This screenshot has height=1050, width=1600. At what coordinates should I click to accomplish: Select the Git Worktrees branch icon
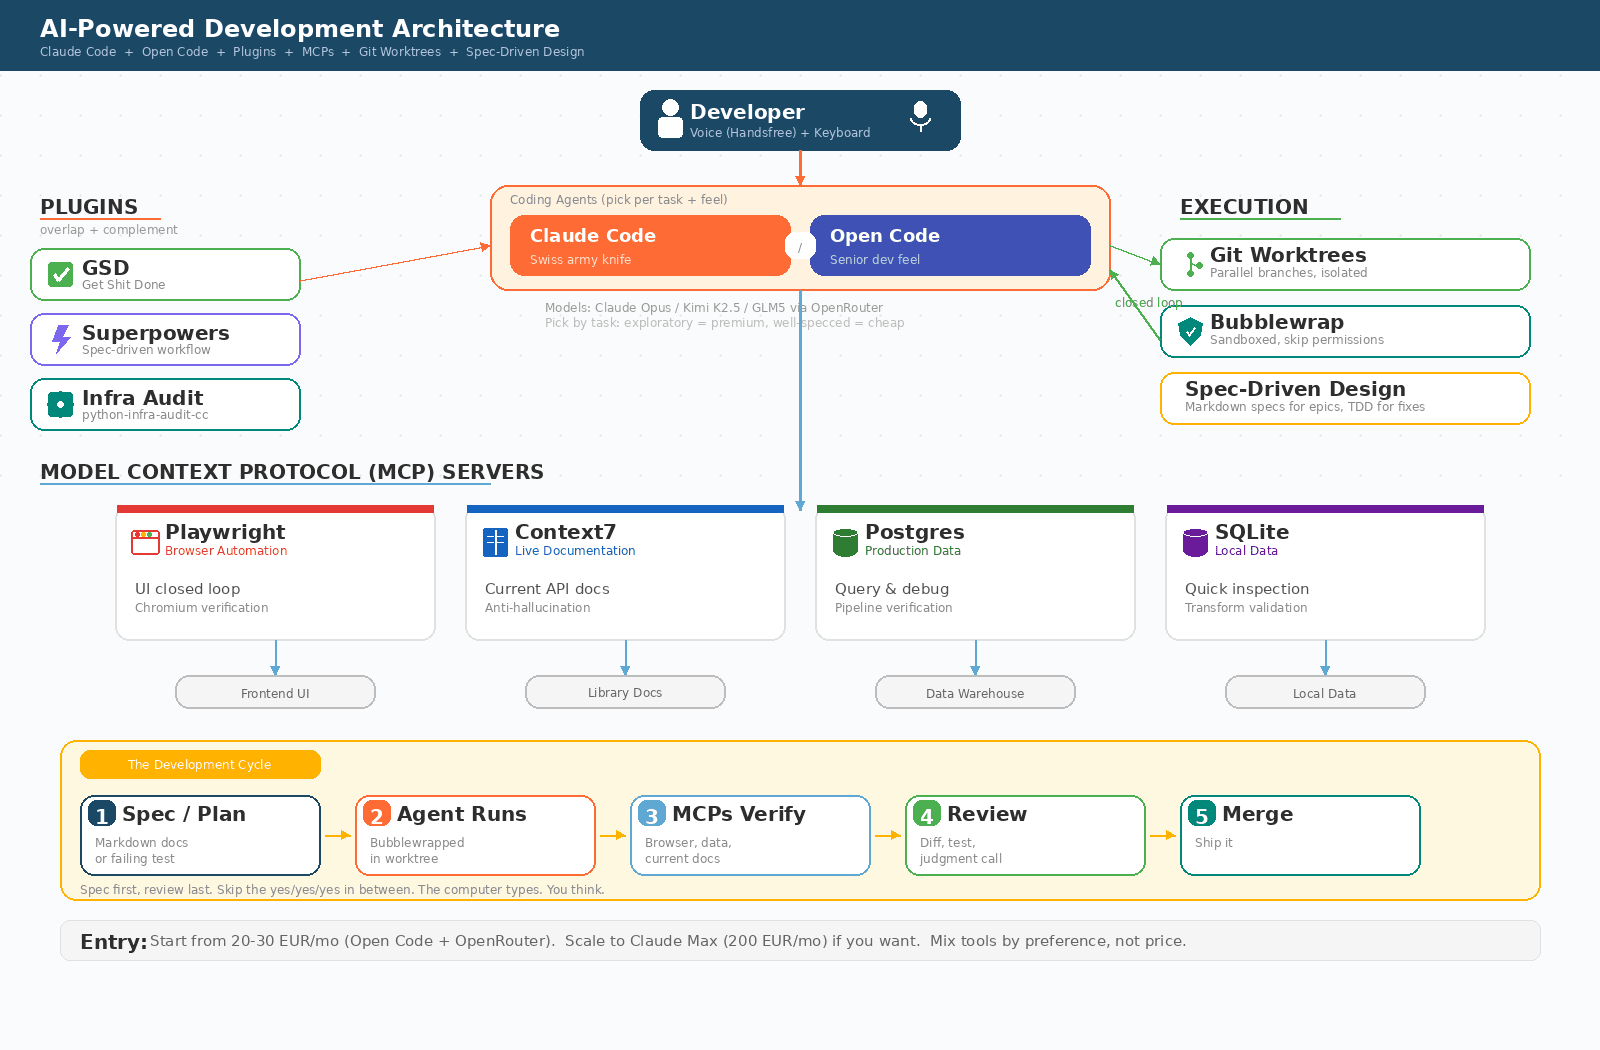[x=1192, y=264]
